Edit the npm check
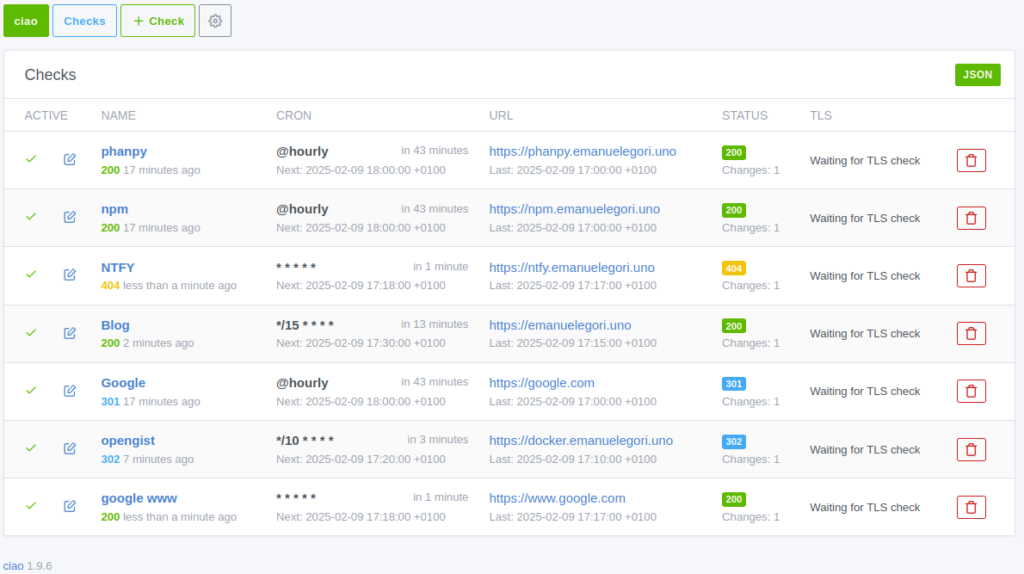 point(70,217)
